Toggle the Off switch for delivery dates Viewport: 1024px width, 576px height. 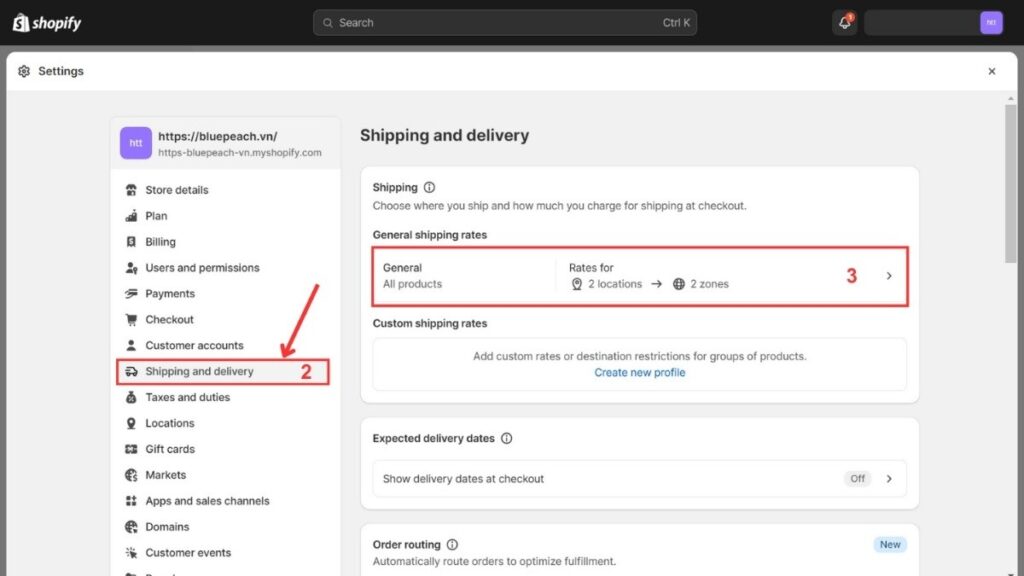(857, 478)
